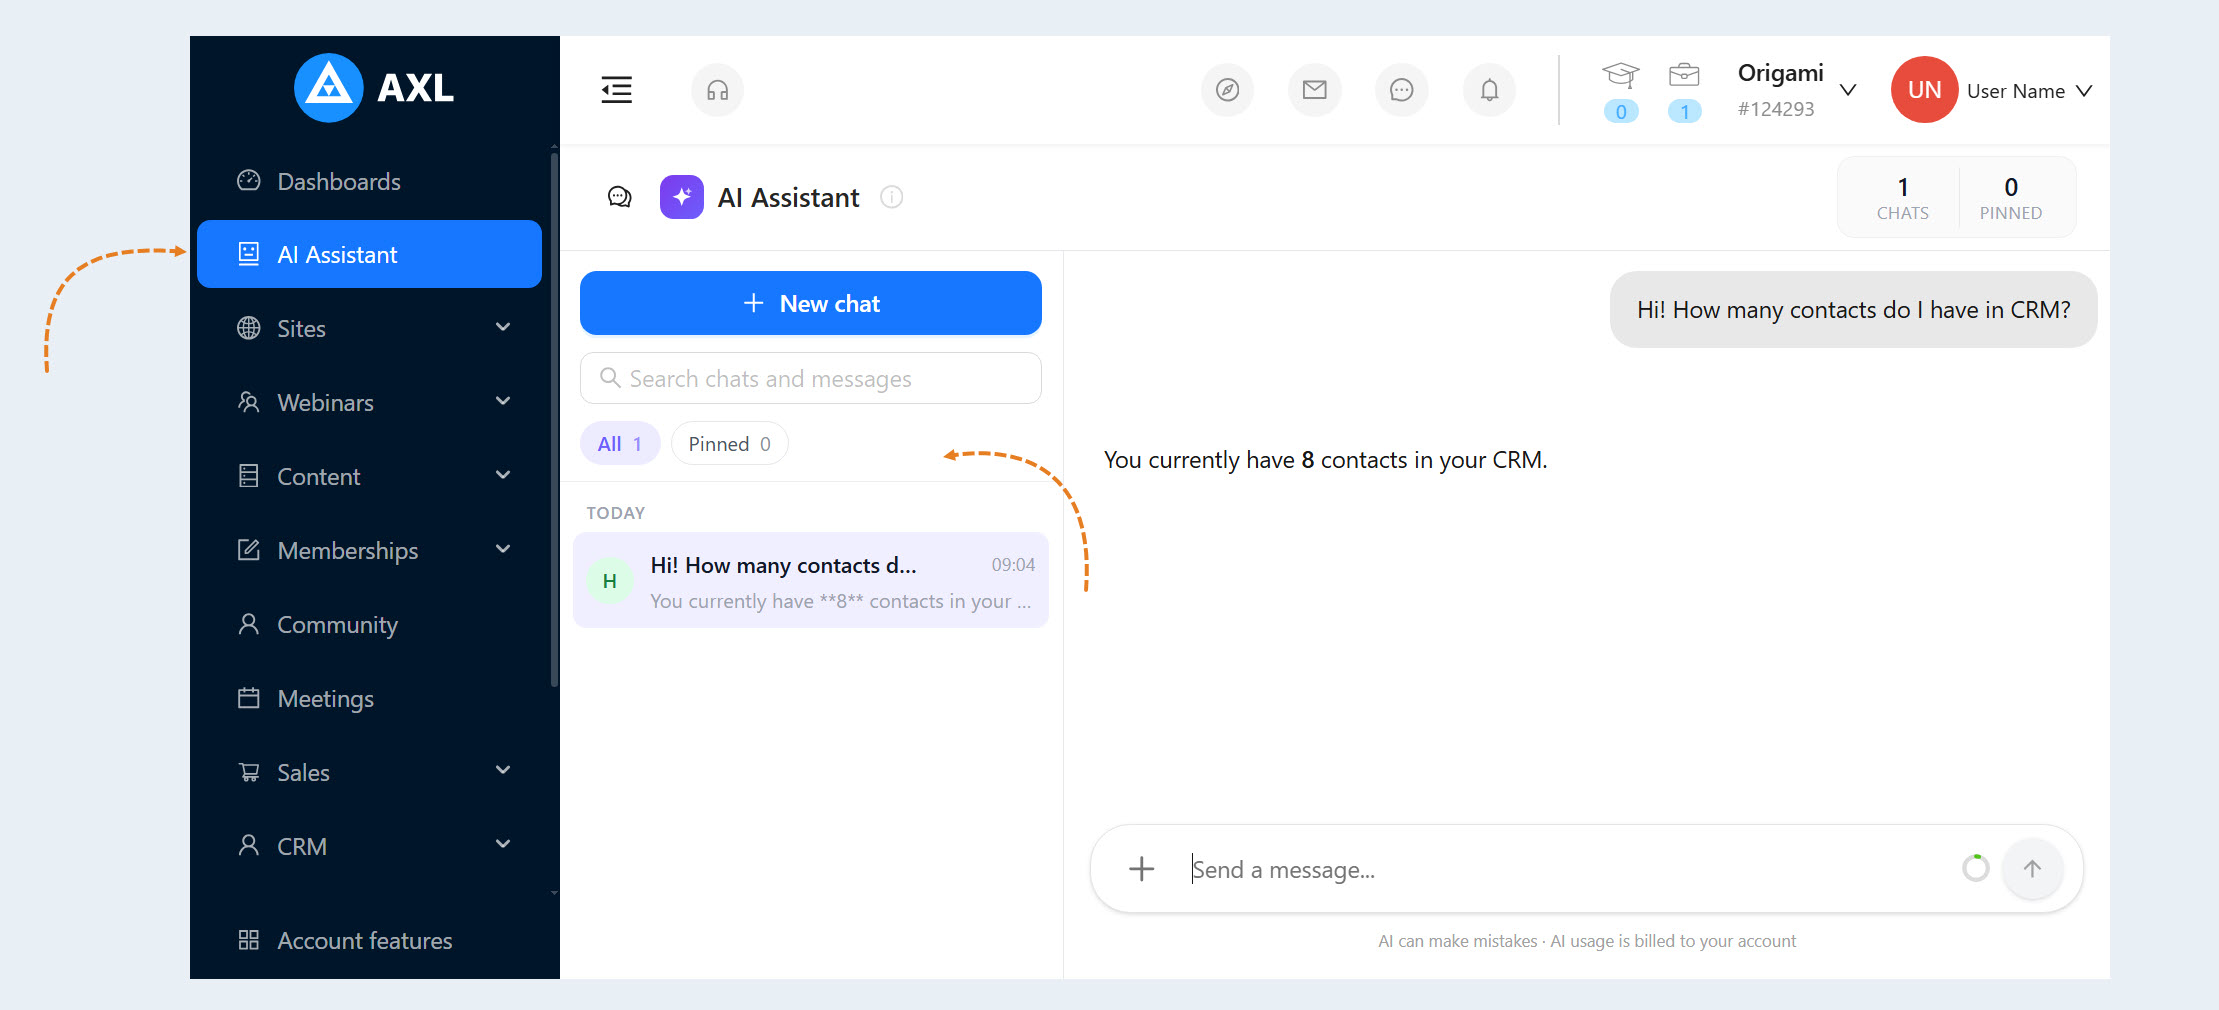Viewport: 2219px width, 1010px height.
Task: Click the info icon next to AI Assistant
Action: point(891,197)
